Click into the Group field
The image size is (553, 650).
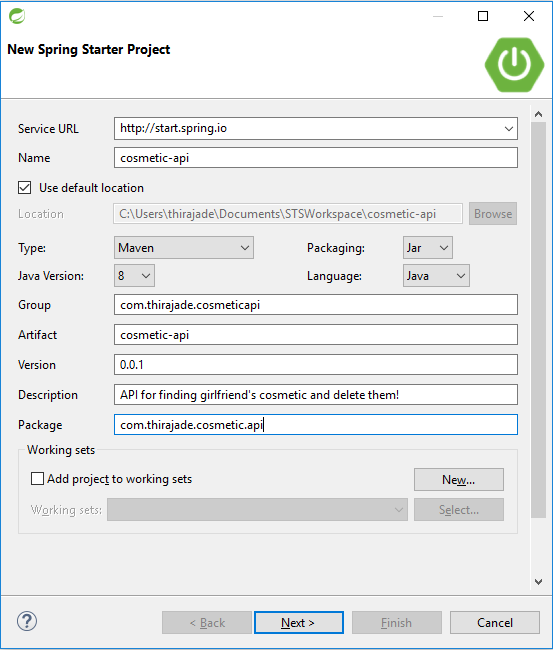[316, 305]
